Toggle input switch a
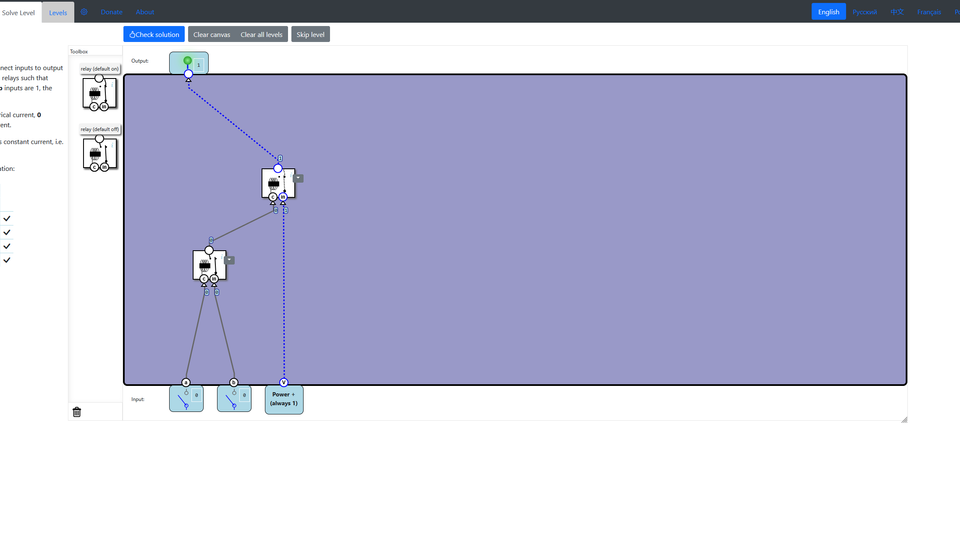Screen dimensions: 960x540 (185, 400)
